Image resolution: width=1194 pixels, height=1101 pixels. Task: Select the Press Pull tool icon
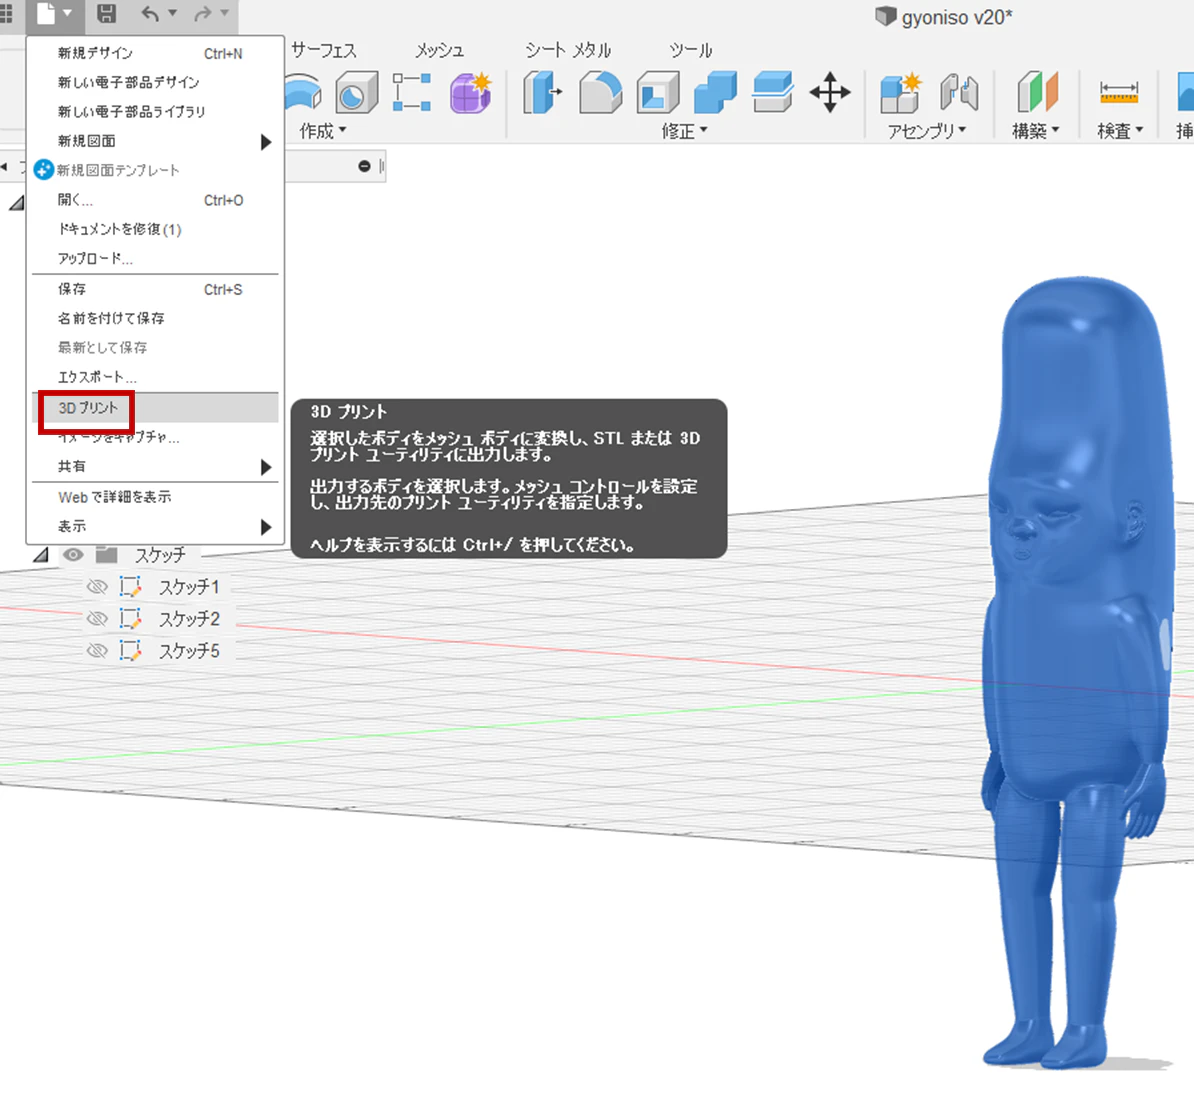542,93
